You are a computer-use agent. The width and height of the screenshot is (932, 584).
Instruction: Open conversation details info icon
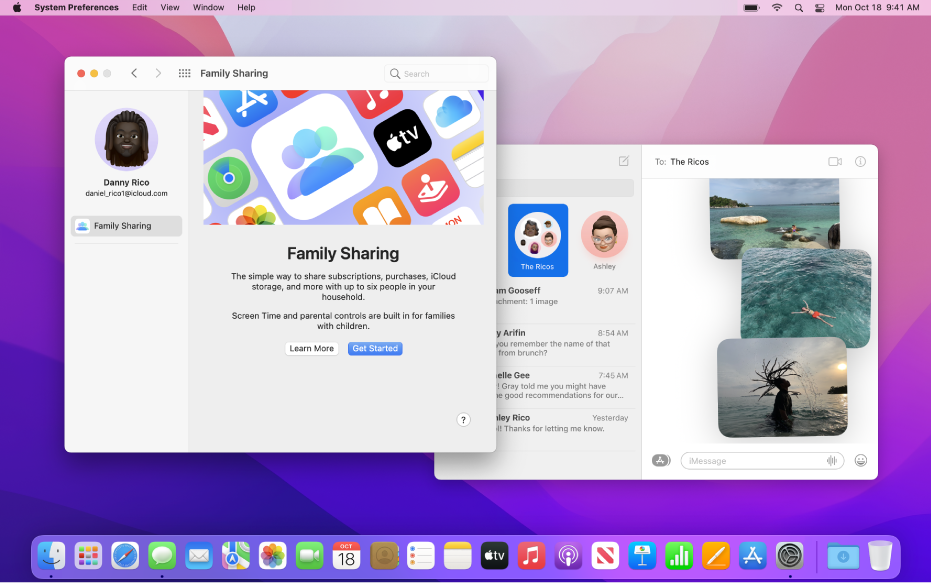(x=861, y=161)
